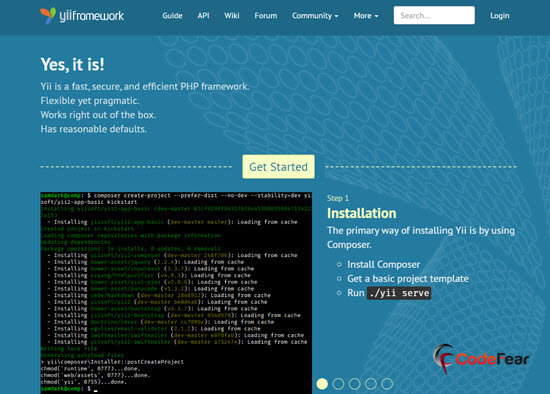Open the API documentation link

point(203,16)
